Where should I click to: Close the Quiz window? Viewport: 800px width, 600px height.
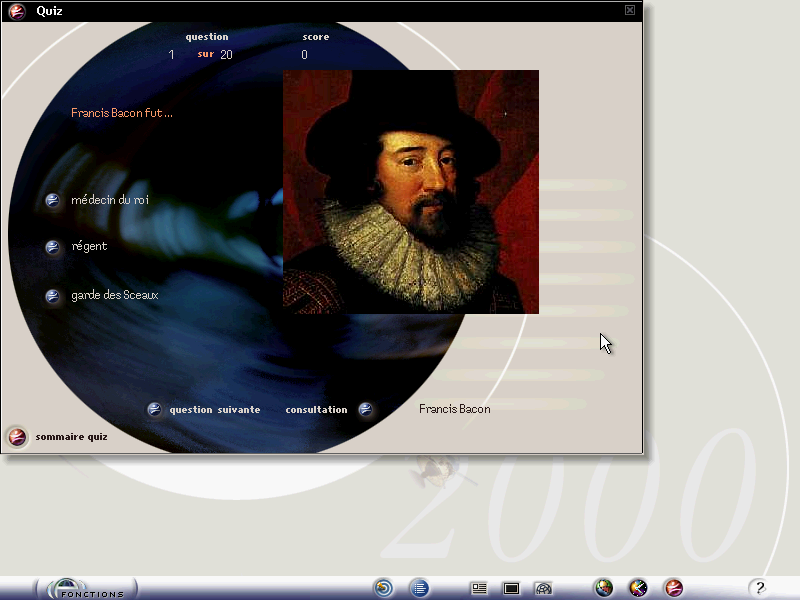coord(630,10)
